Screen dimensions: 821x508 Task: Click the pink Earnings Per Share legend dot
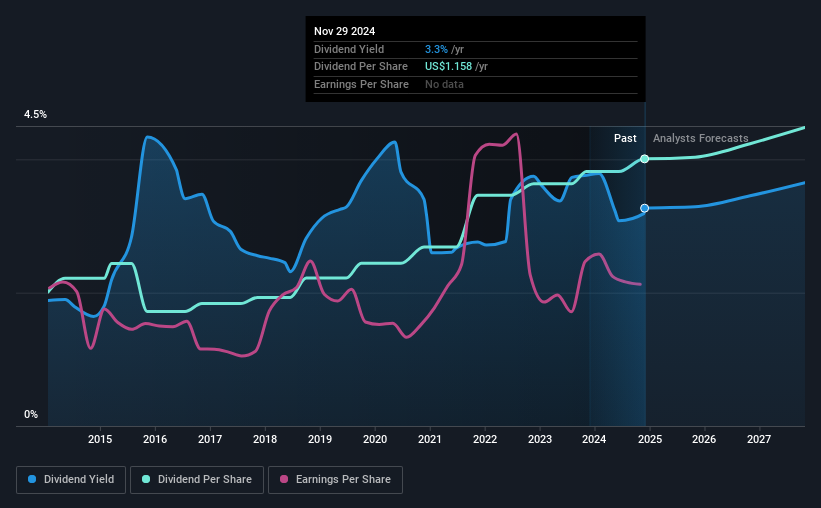284,479
